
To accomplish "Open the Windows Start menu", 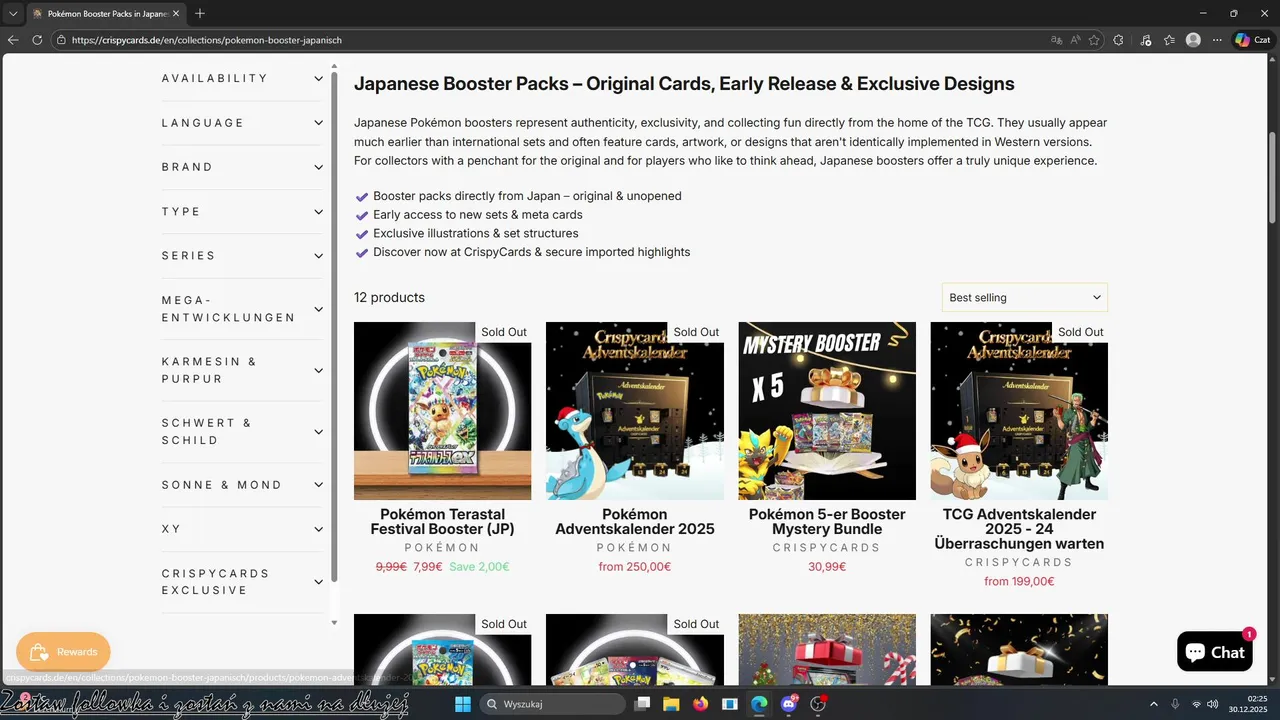I will point(463,704).
